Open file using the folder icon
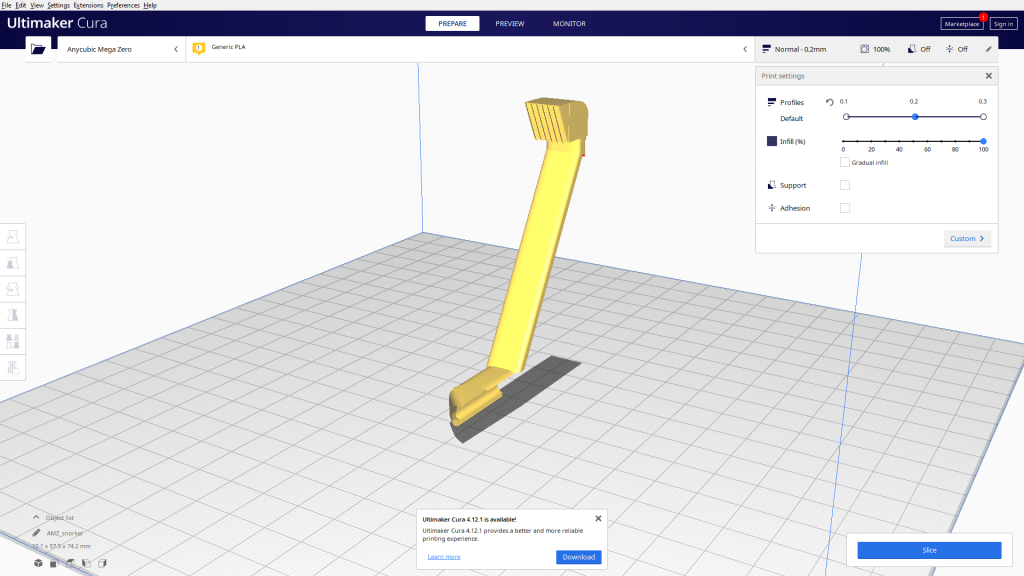 pos(38,49)
